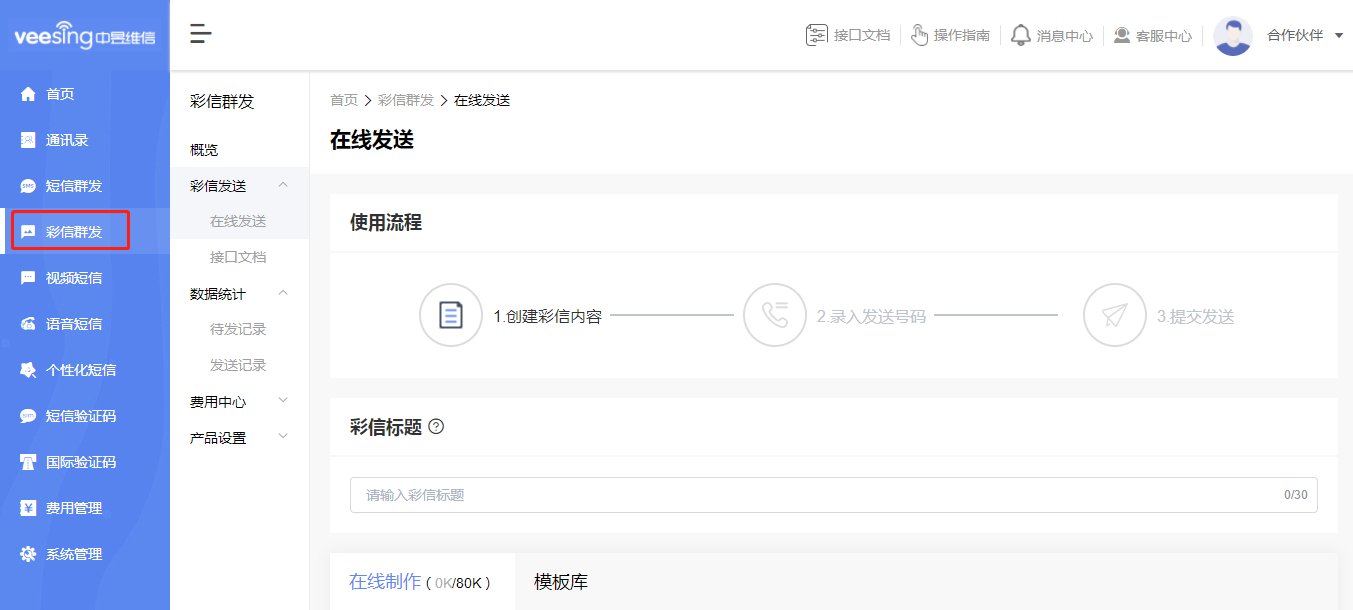The width and height of the screenshot is (1353, 610).
Task: Click the 彩信标题 help question mark icon
Action: click(436, 427)
